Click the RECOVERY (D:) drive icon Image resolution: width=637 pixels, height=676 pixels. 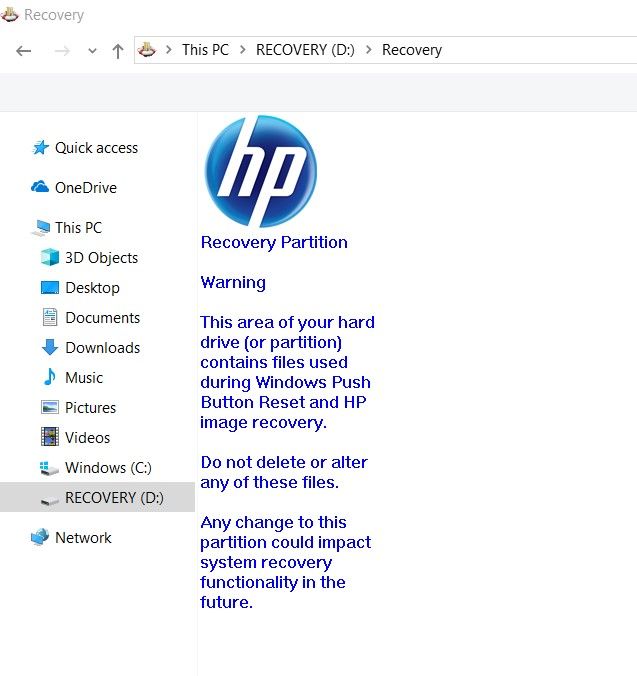coord(50,501)
